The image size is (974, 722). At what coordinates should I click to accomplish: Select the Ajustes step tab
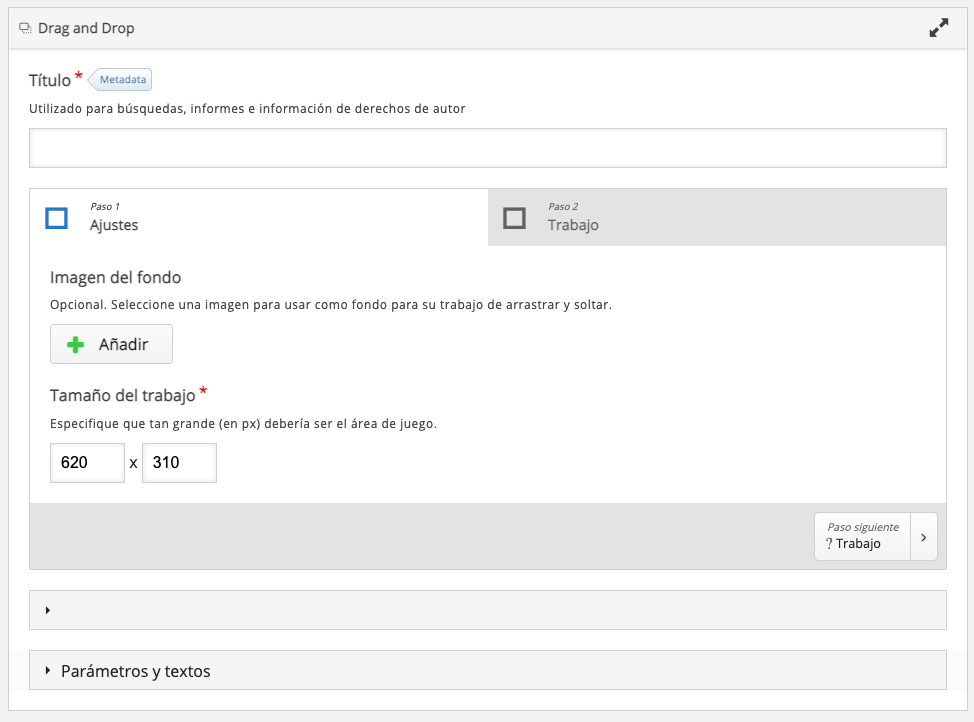tap(259, 217)
